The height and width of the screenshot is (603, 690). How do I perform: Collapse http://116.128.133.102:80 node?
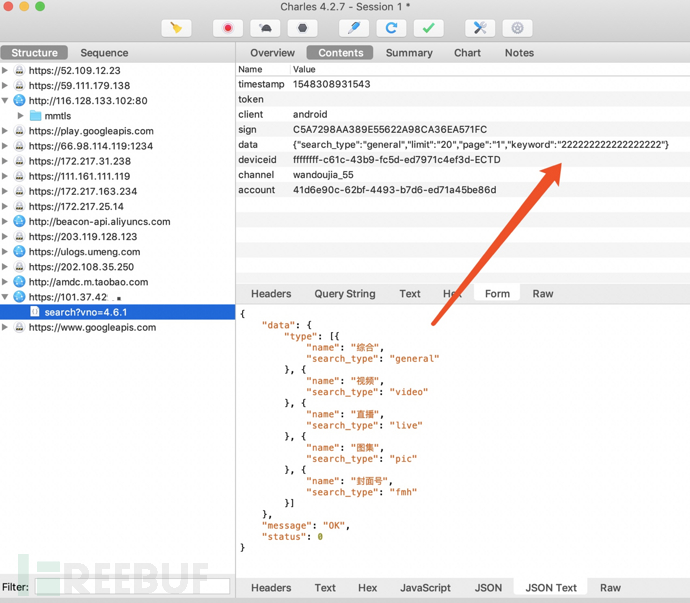5,100
